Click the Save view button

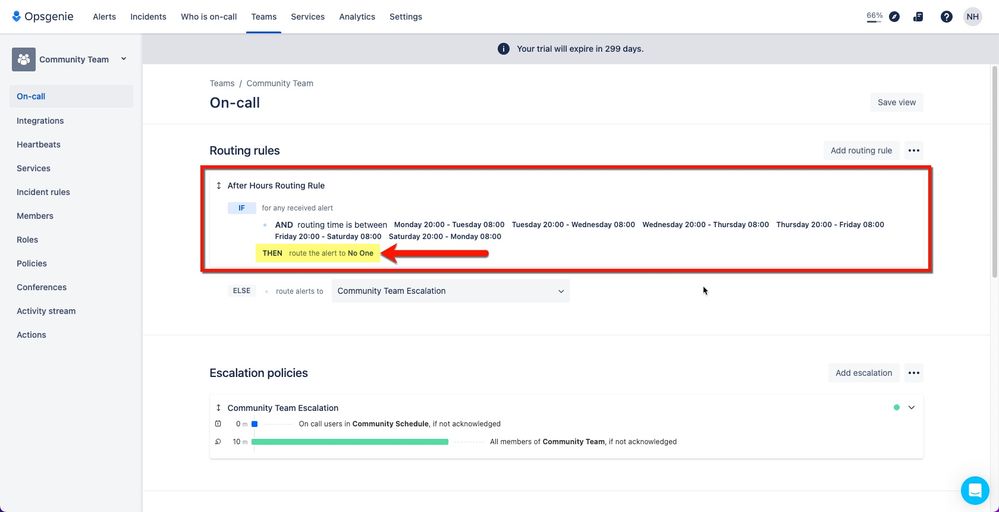click(x=896, y=103)
